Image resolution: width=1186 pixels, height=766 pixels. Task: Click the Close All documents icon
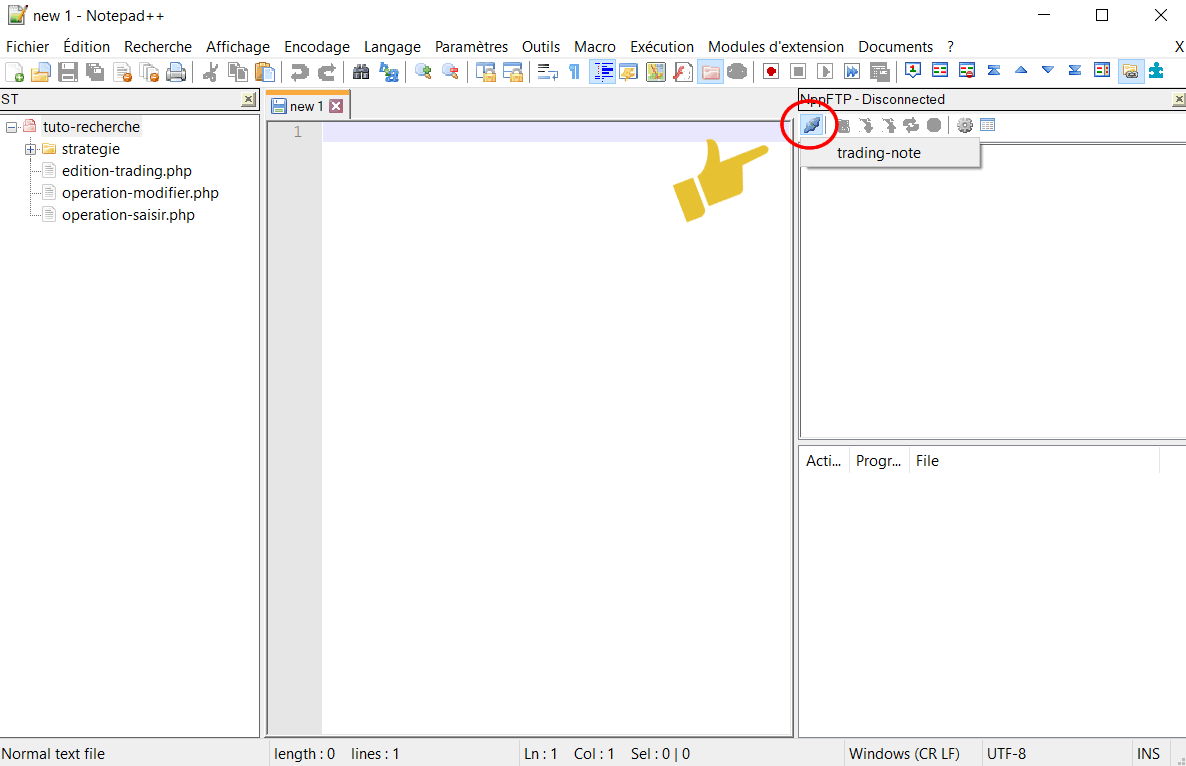point(150,72)
